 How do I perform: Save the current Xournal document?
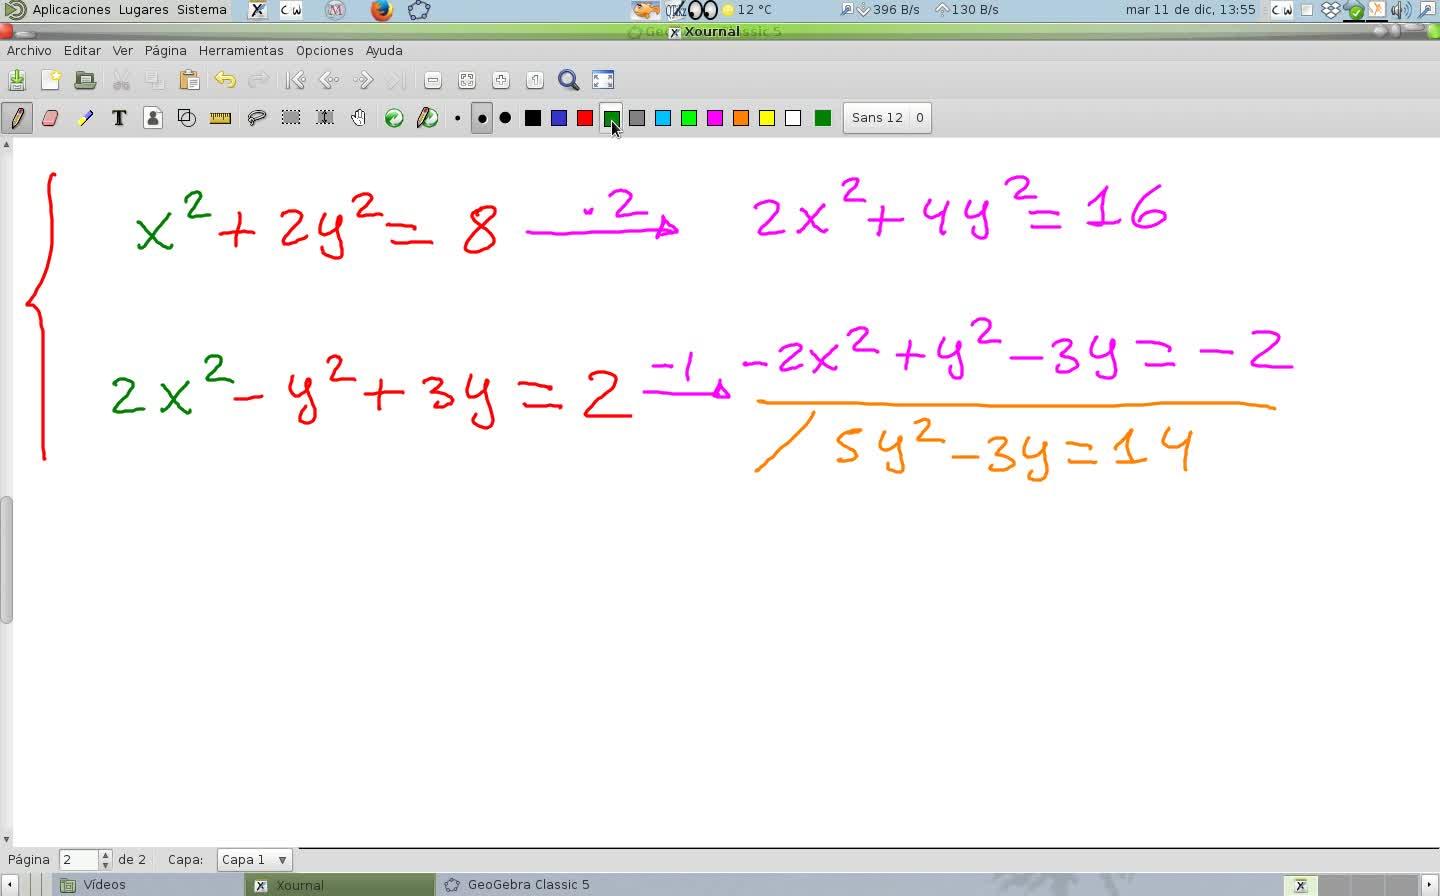pos(17,80)
